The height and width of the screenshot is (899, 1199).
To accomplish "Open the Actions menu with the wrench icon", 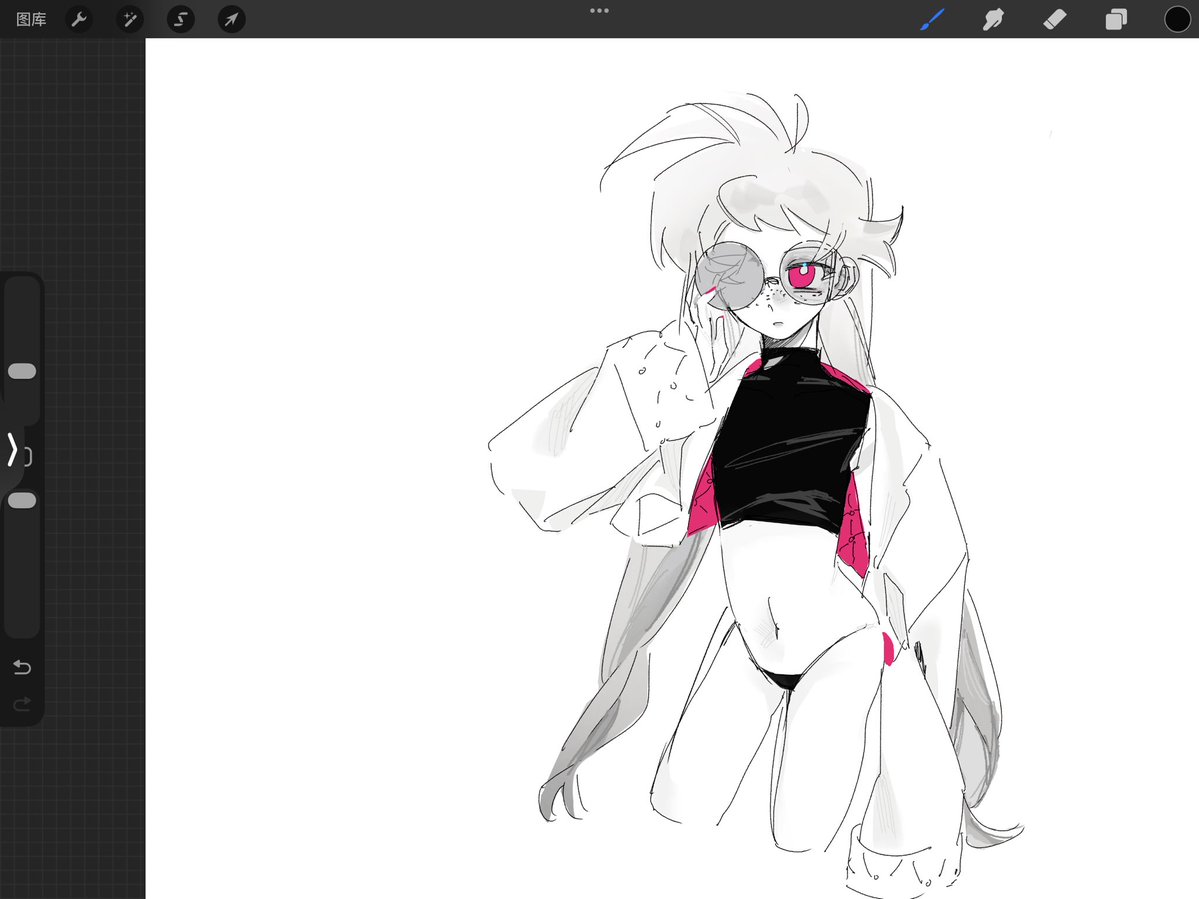I will (x=79, y=19).
